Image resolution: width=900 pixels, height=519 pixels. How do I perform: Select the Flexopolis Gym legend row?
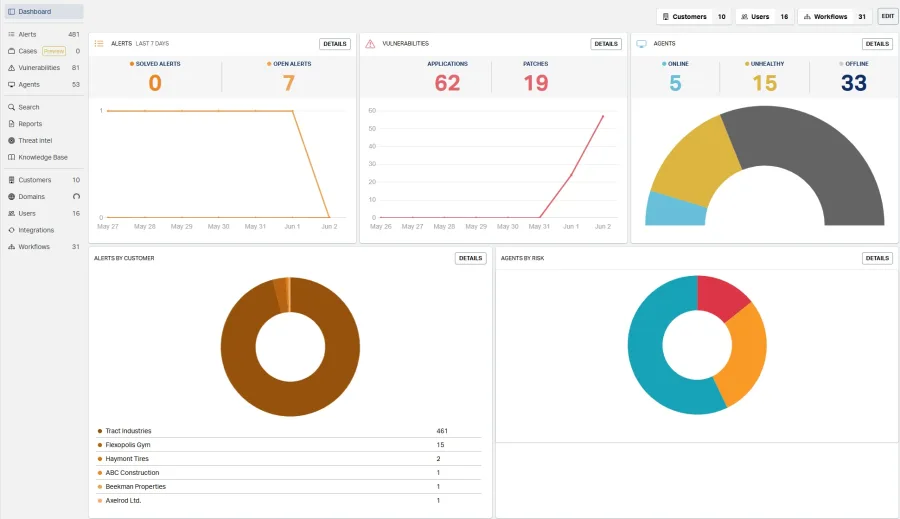pos(289,445)
